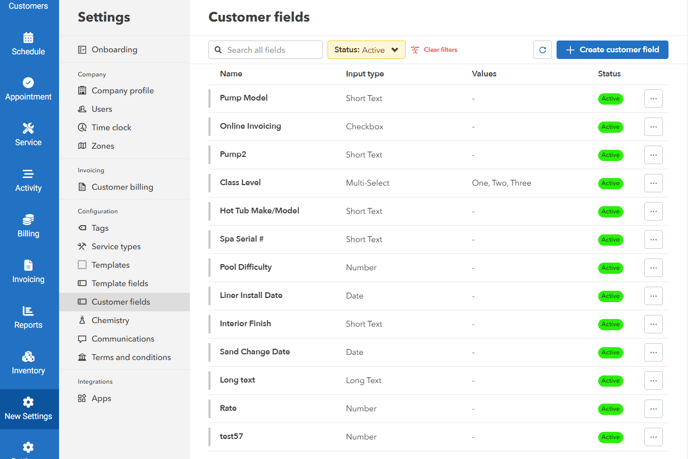Click the Active status badge for Rate
Viewport: 688px width, 459px height.
tap(610, 409)
